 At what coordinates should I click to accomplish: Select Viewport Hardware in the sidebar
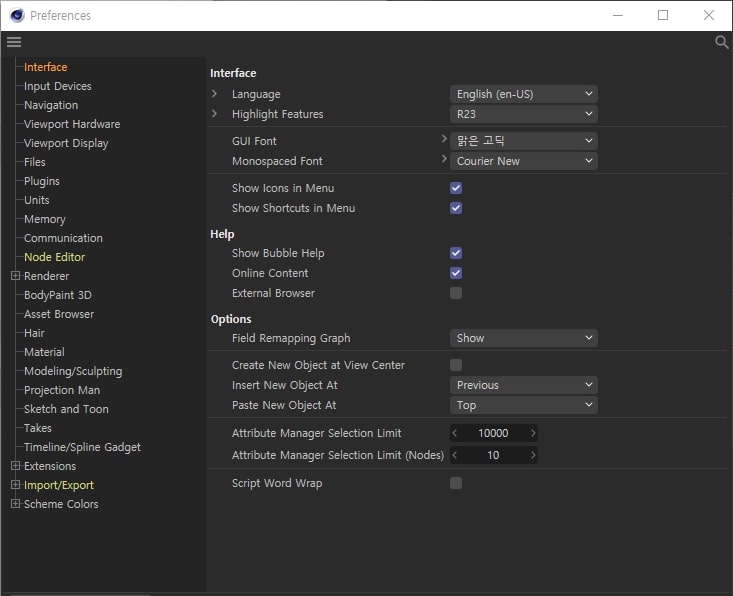tap(72, 124)
